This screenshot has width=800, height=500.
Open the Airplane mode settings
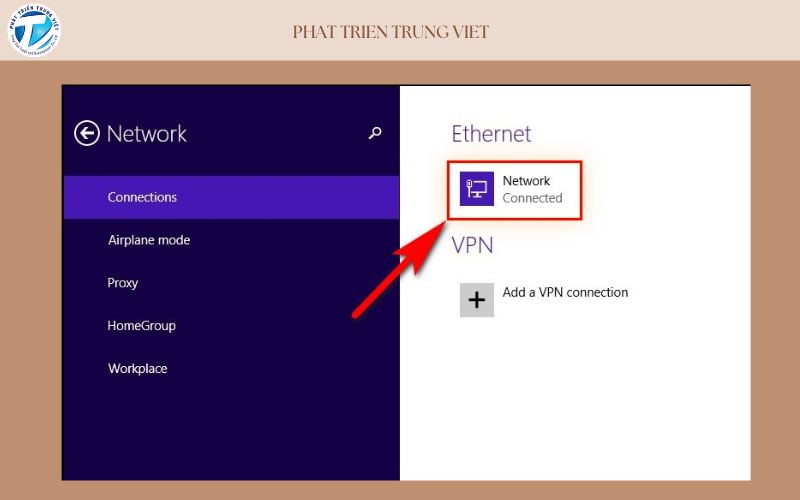tap(149, 240)
